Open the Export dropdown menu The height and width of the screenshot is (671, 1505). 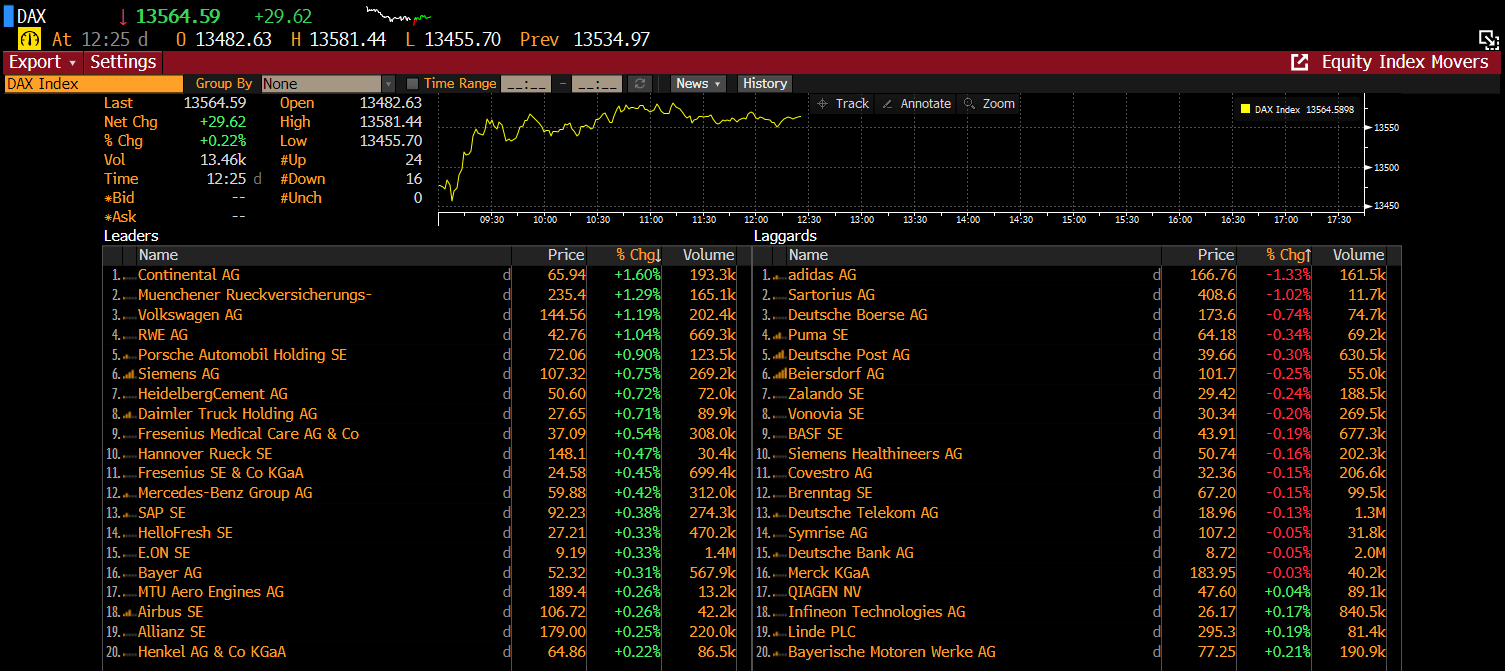(x=42, y=62)
